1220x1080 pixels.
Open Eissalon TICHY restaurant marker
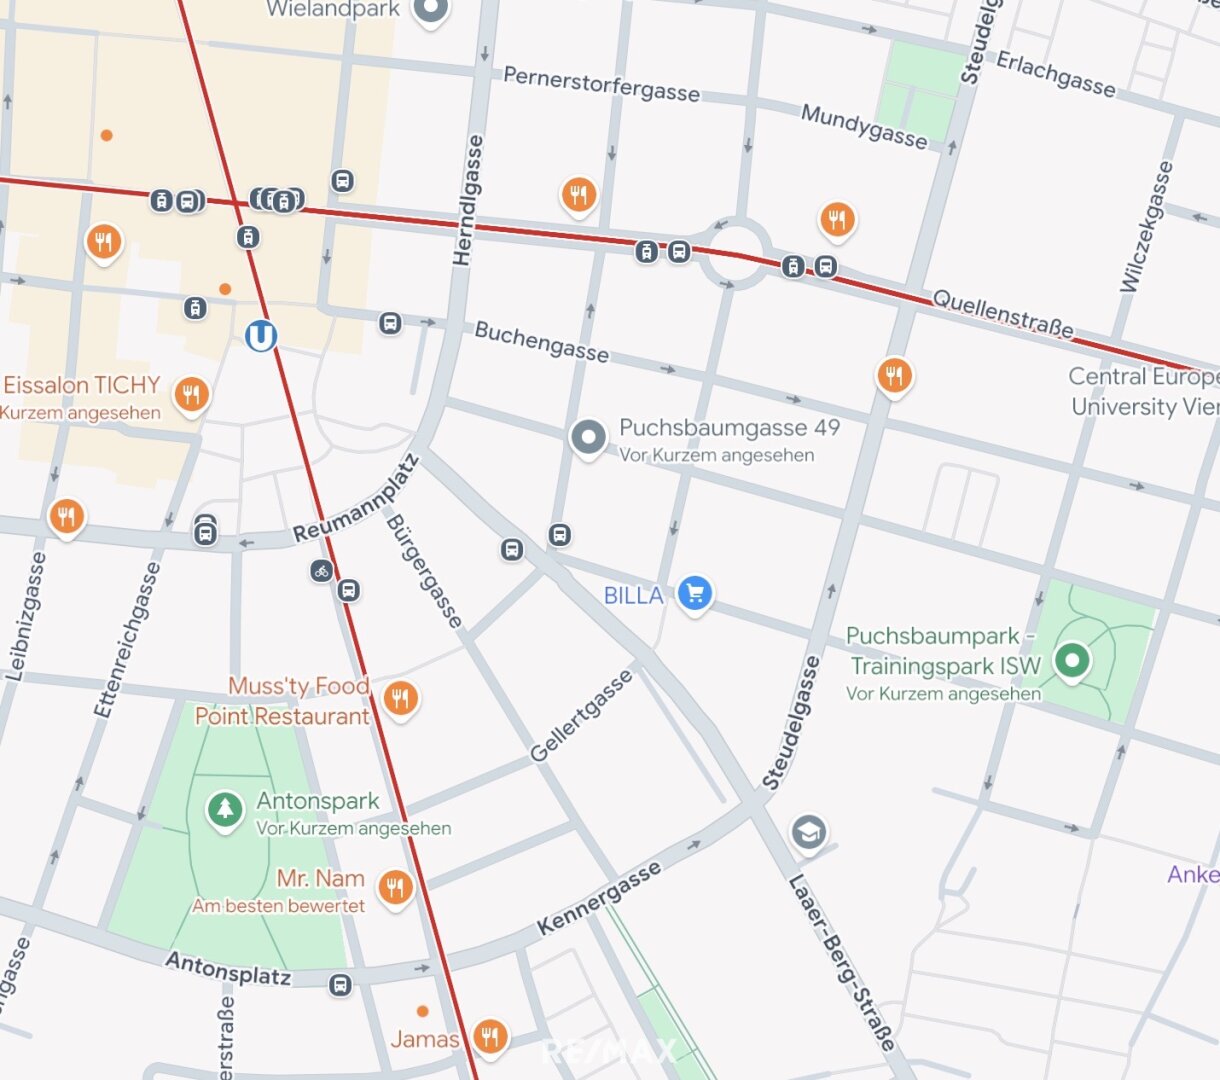pos(191,396)
